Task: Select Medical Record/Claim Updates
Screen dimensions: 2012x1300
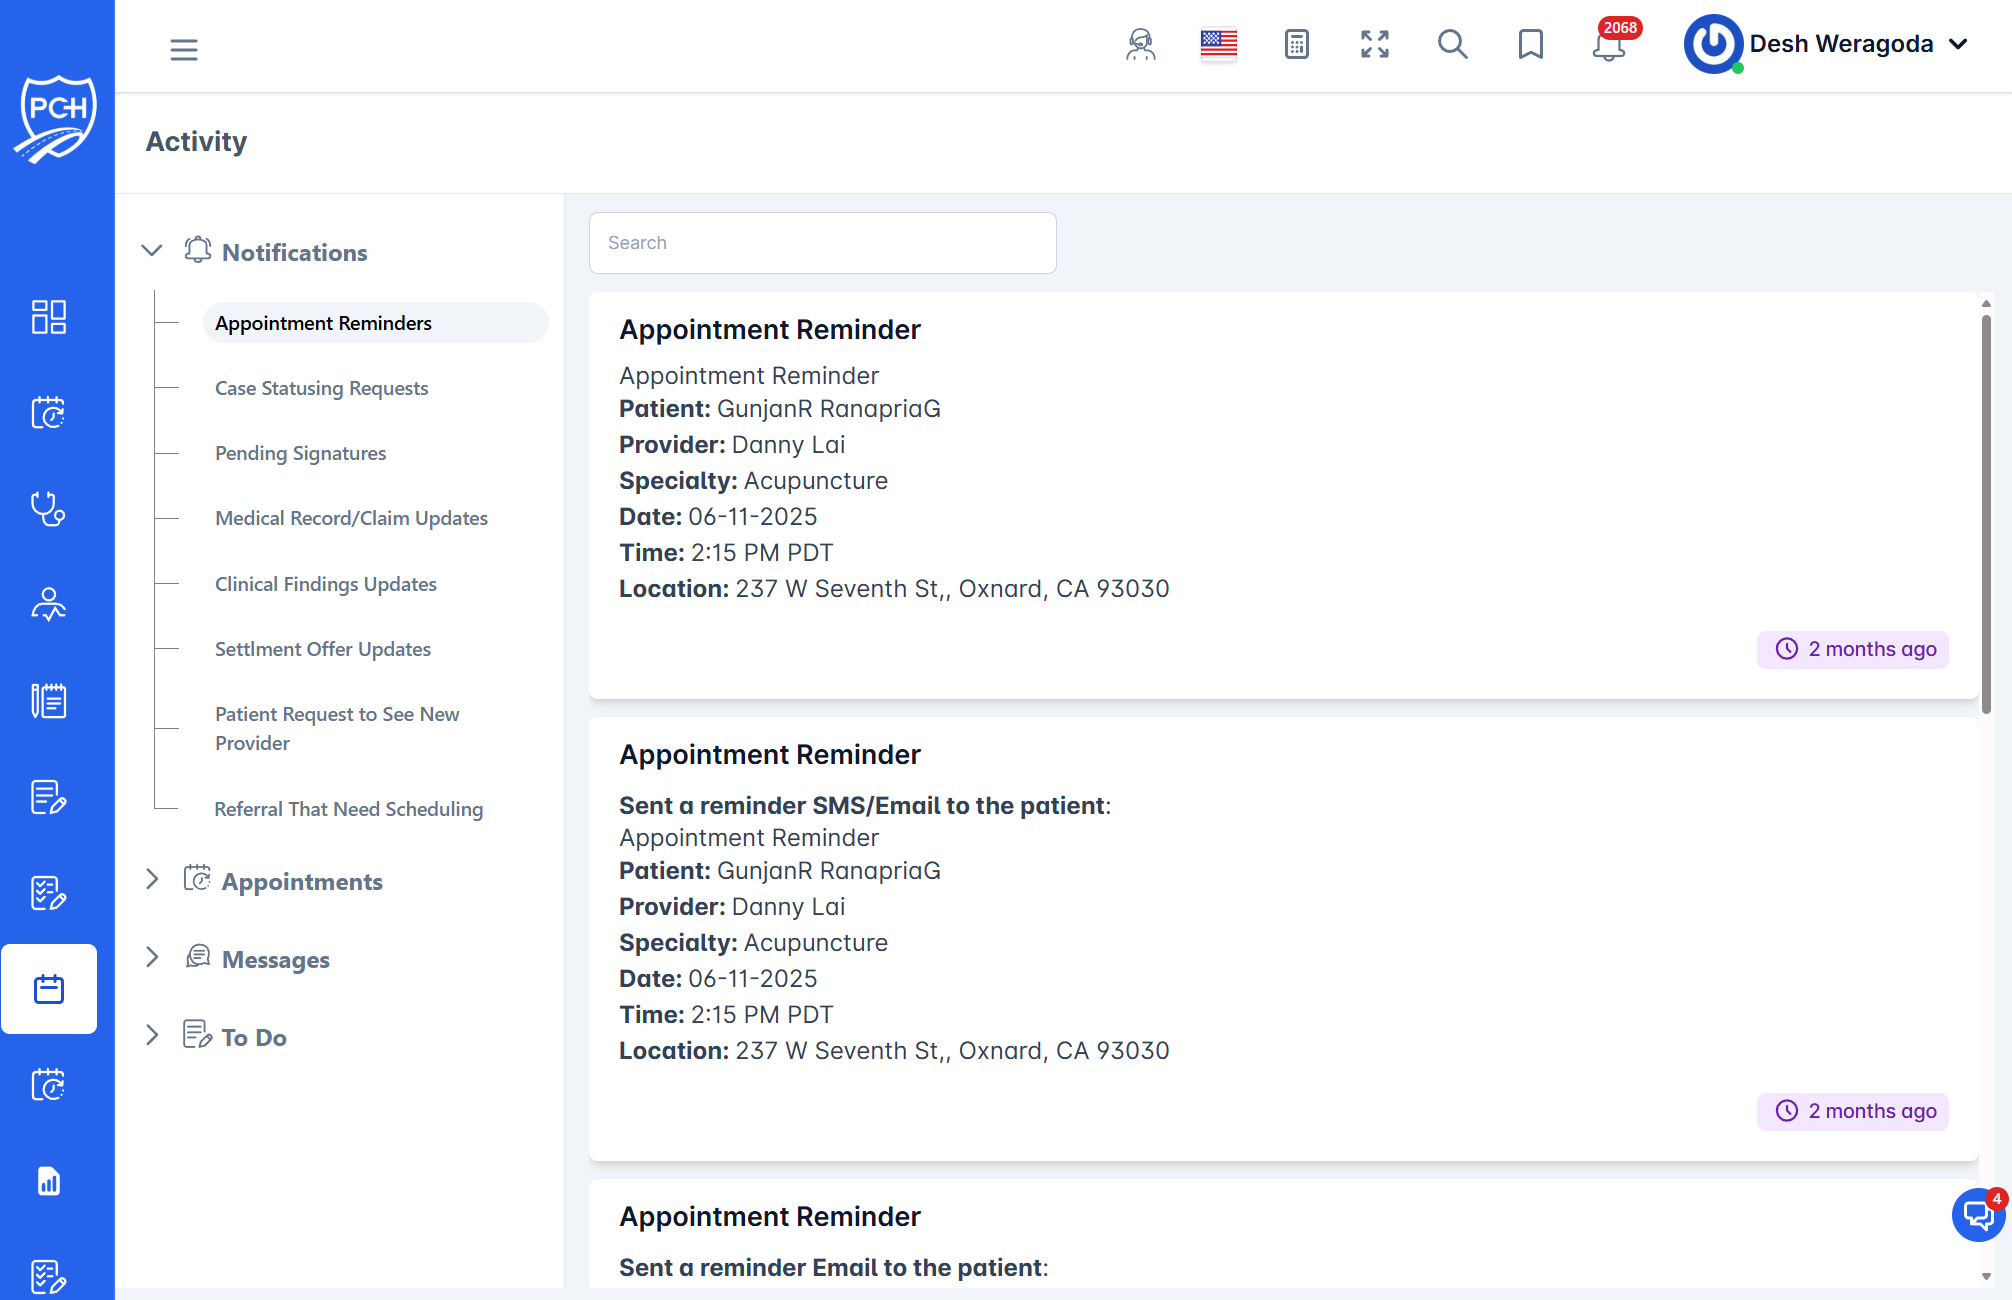Action: pos(351,518)
